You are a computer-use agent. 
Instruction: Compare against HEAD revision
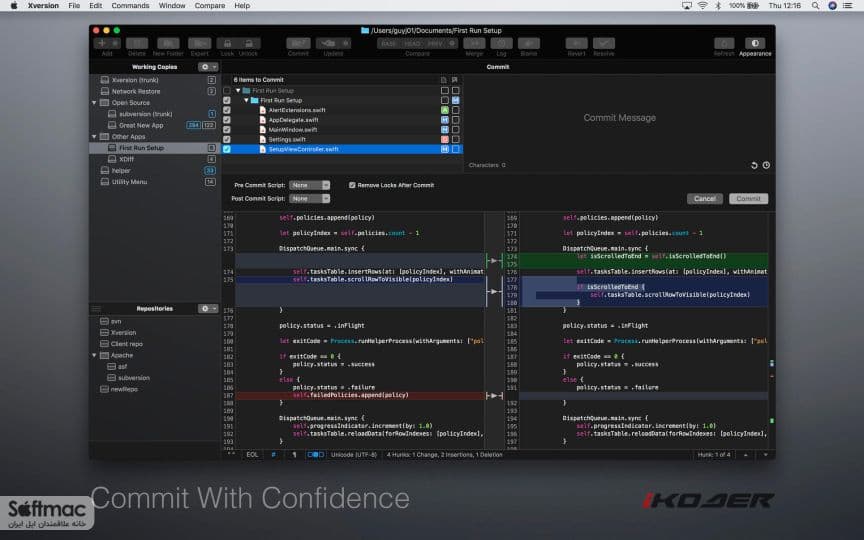pos(412,44)
